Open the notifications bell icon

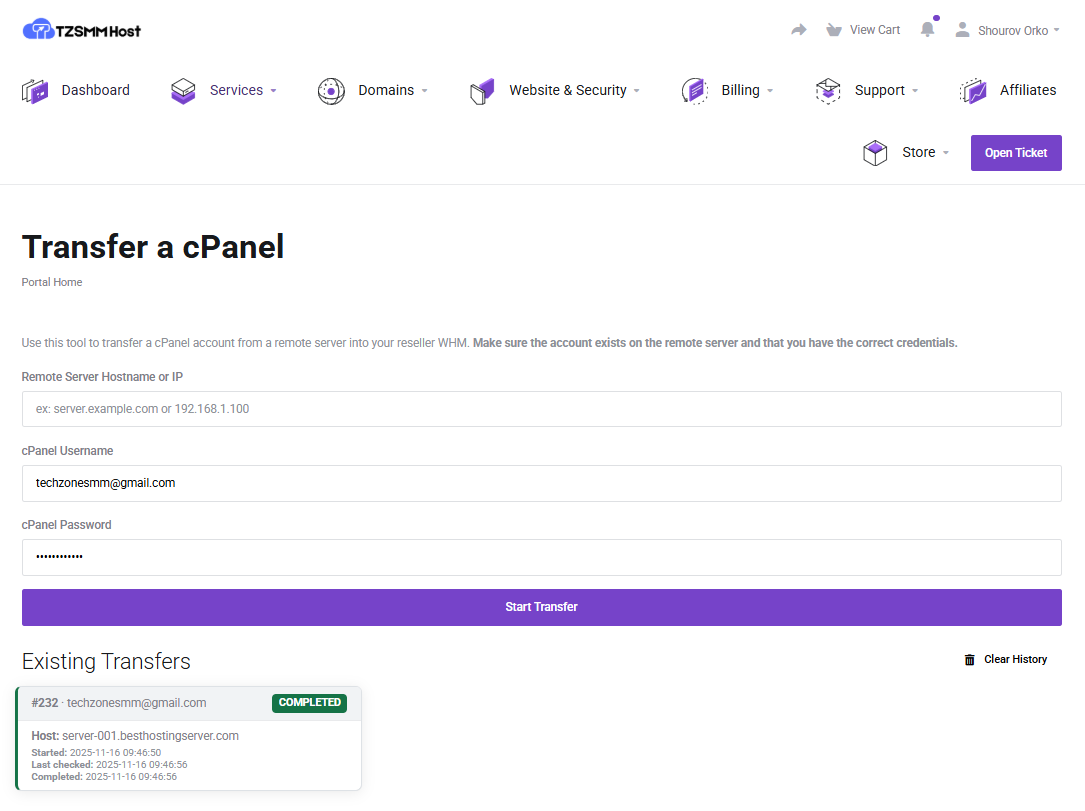point(927,29)
